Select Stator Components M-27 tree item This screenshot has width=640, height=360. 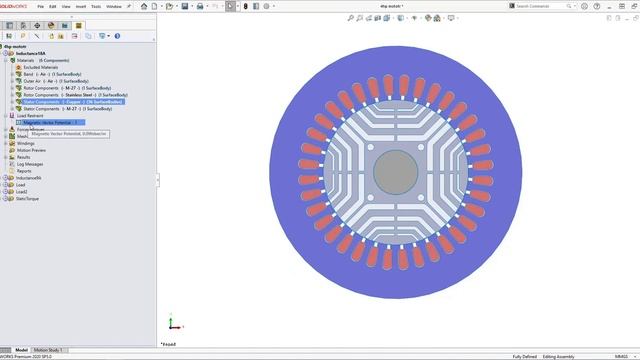tap(67, 109)
